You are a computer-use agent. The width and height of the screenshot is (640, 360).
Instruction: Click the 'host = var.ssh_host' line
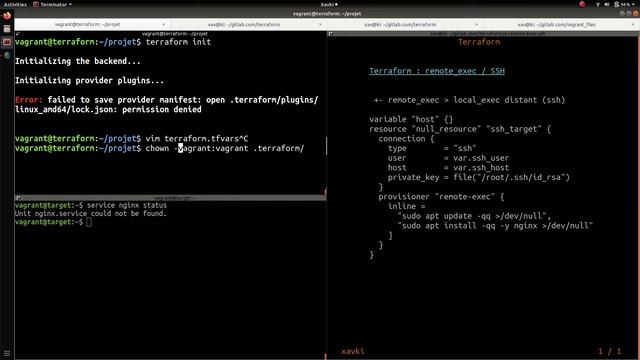tap(448, 167)
